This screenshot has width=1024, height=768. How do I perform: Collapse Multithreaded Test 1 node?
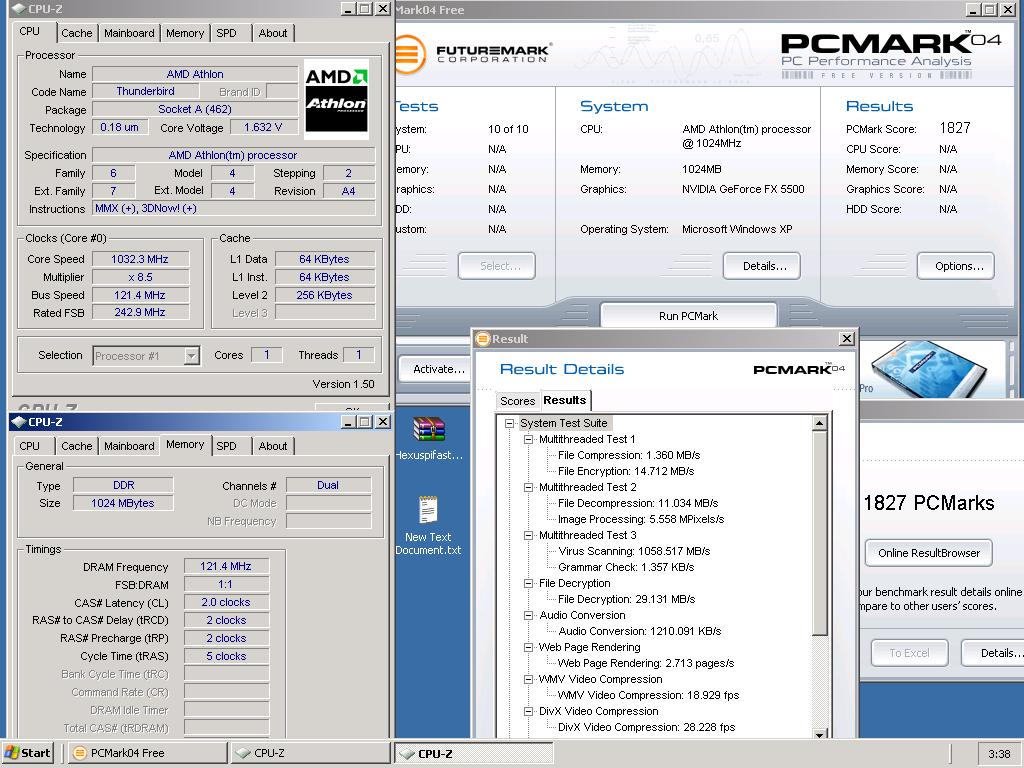(528, 440)
